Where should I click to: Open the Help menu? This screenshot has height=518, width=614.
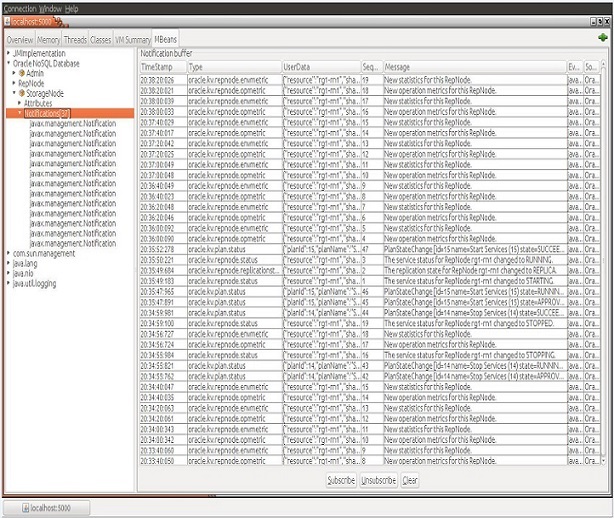(x=71, y=7)
